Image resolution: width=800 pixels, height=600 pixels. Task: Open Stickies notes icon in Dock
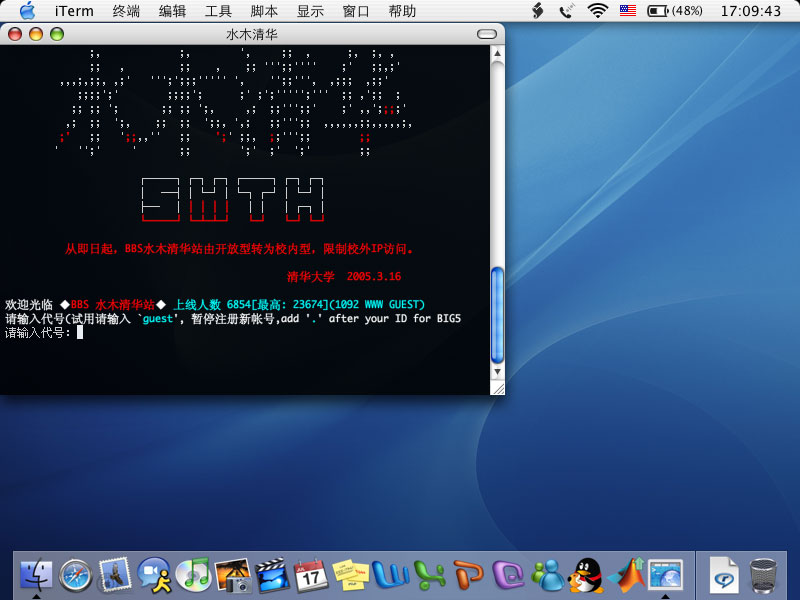[x=351, y=576]
